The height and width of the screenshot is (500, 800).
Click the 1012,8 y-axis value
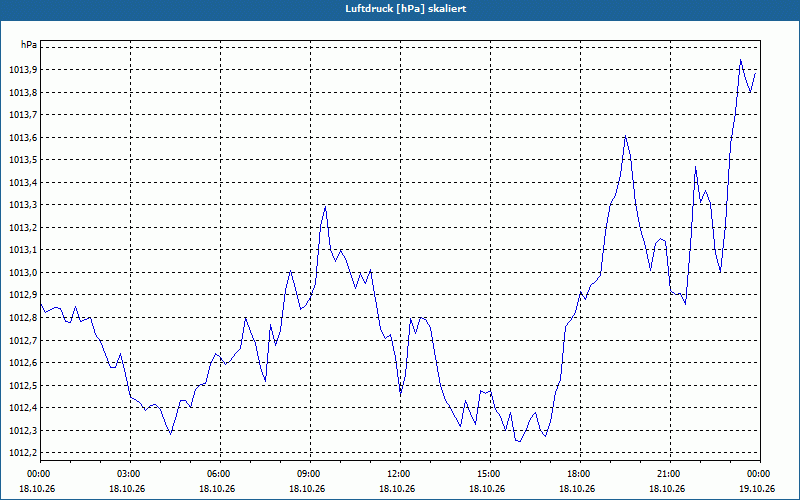pos(23,317)
